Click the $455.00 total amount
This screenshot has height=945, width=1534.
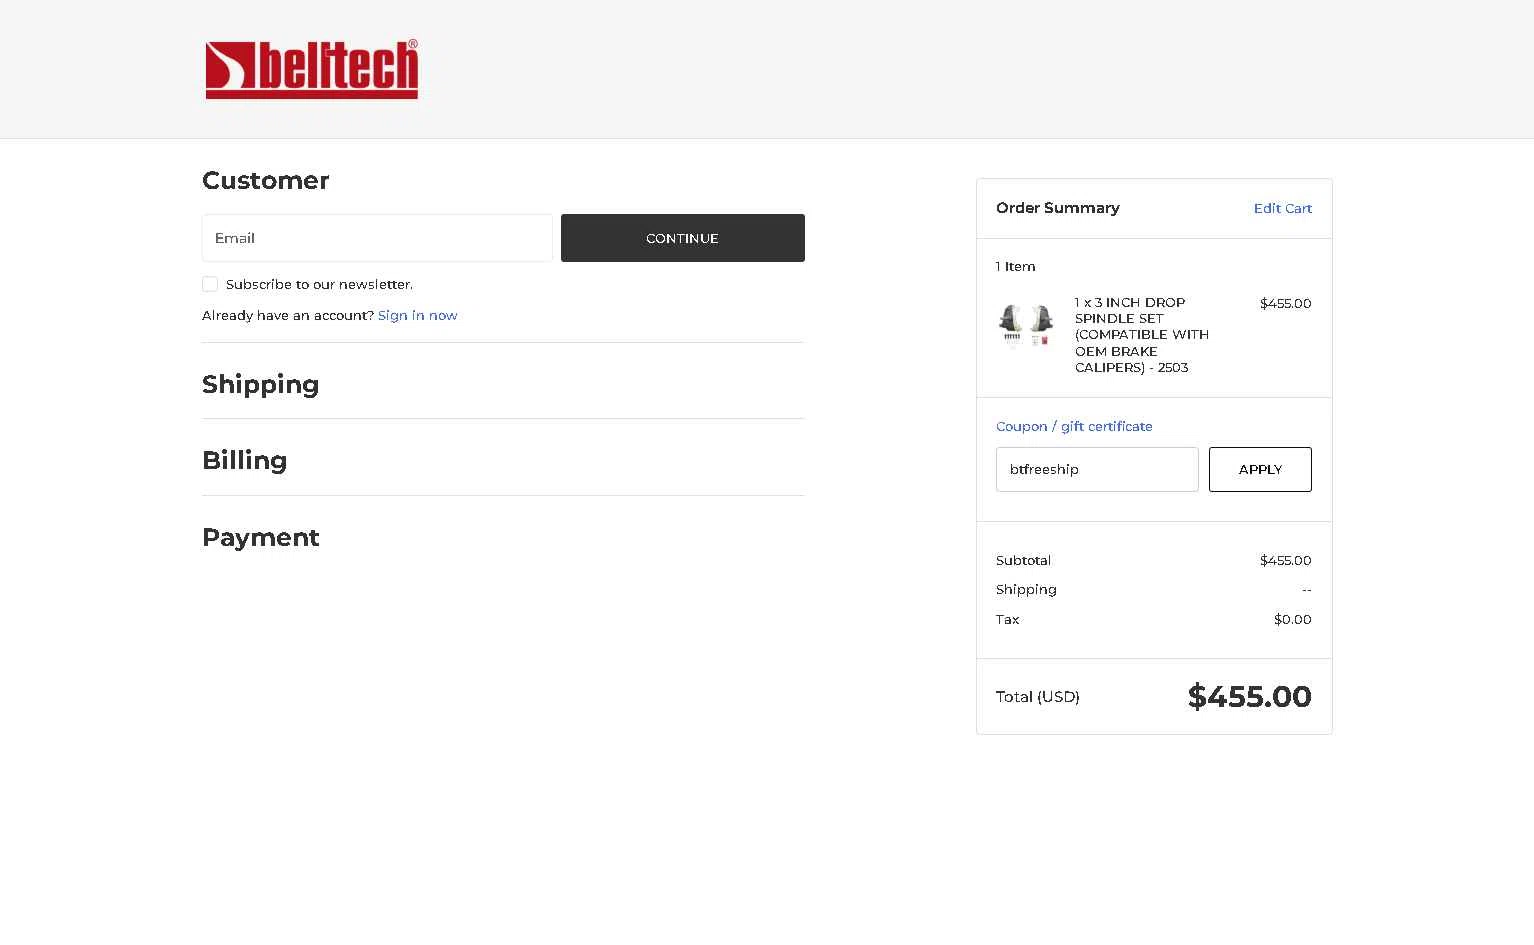[1249, 696]
